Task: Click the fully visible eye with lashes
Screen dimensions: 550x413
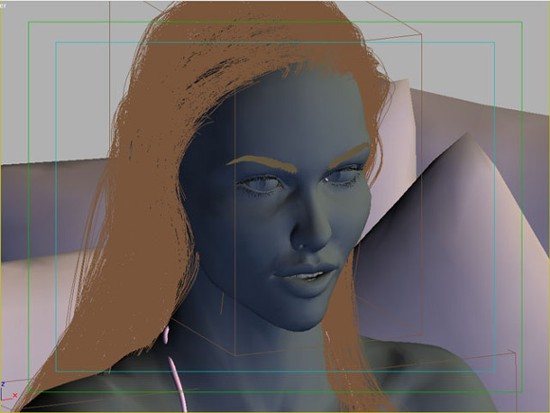Action: point(261,185)
